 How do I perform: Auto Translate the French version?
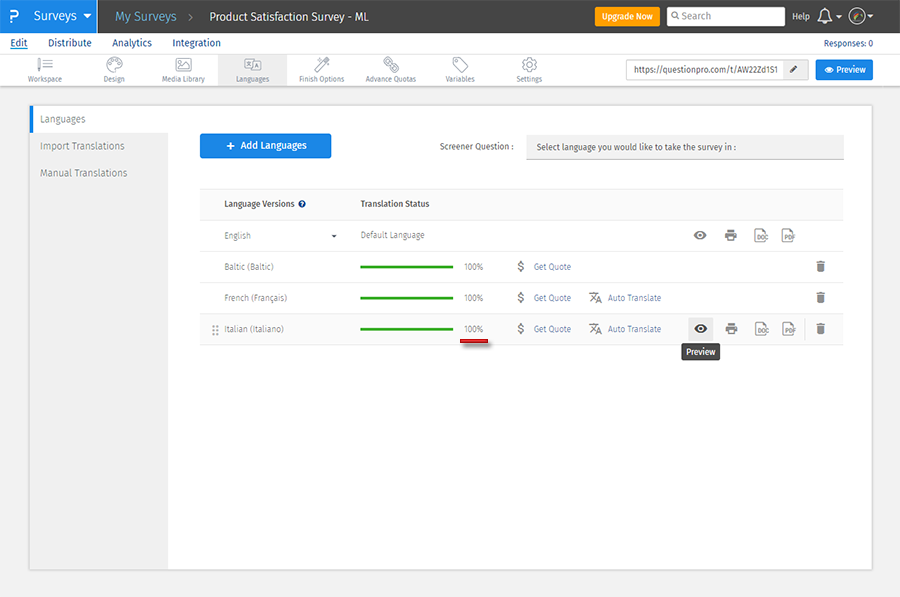click(625, 298)
